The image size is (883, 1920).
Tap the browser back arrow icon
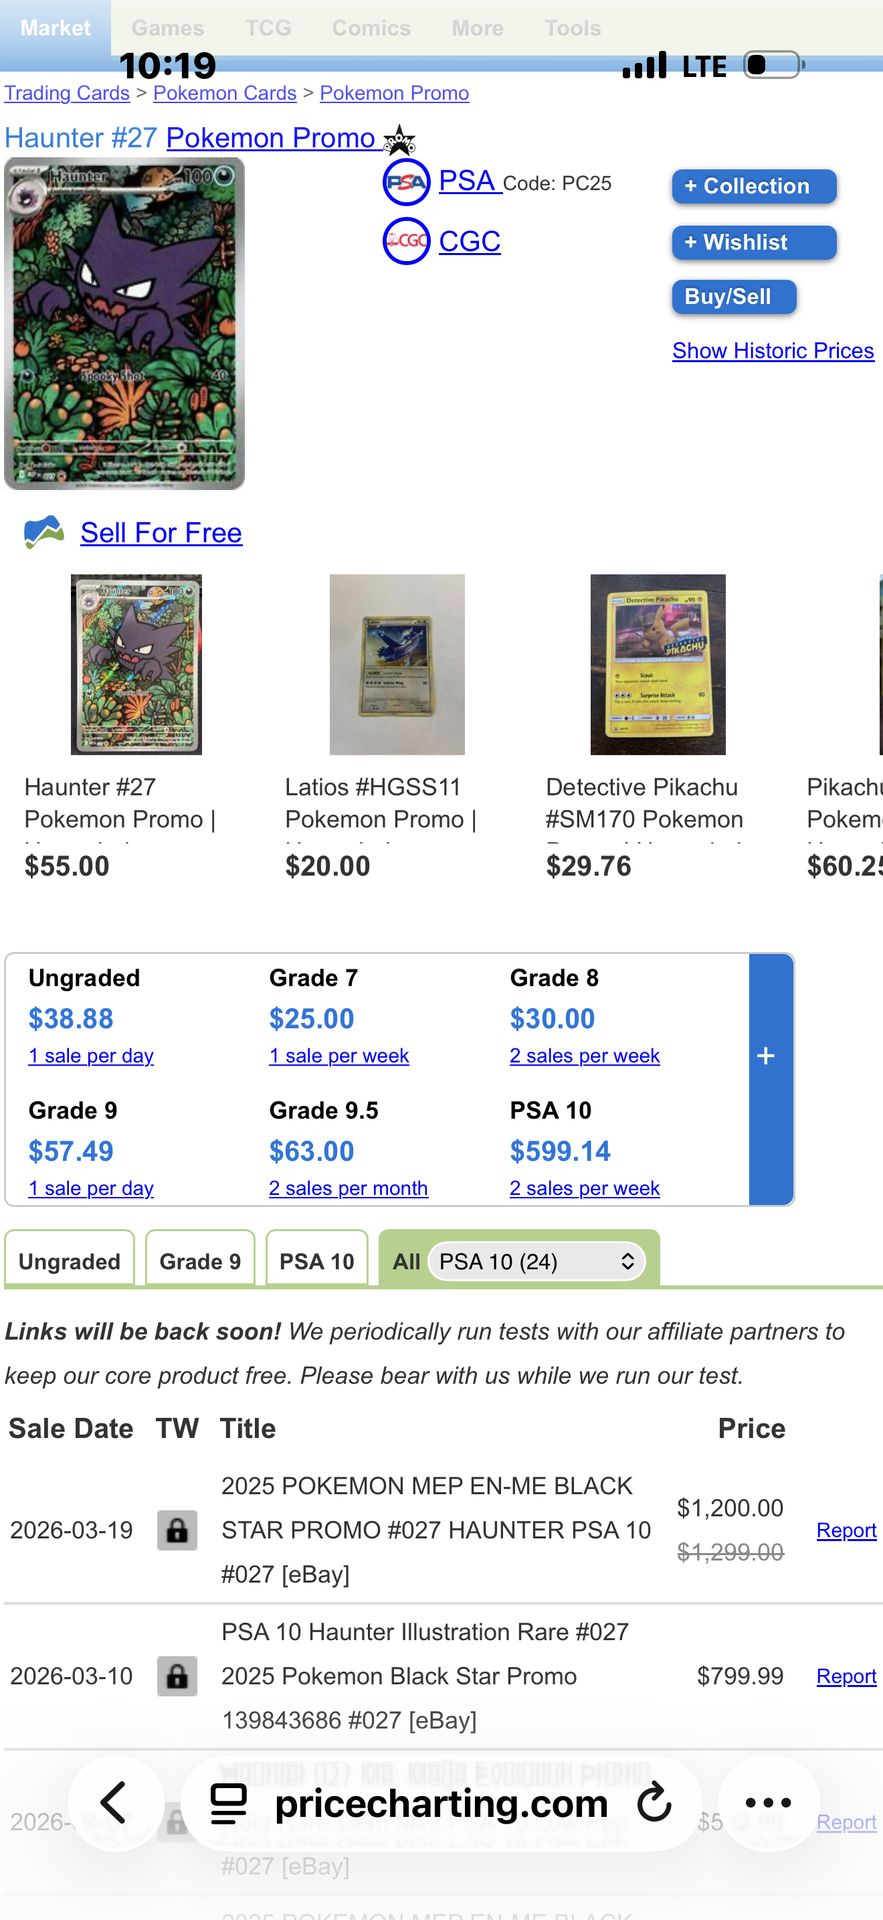coord(115,1803)
